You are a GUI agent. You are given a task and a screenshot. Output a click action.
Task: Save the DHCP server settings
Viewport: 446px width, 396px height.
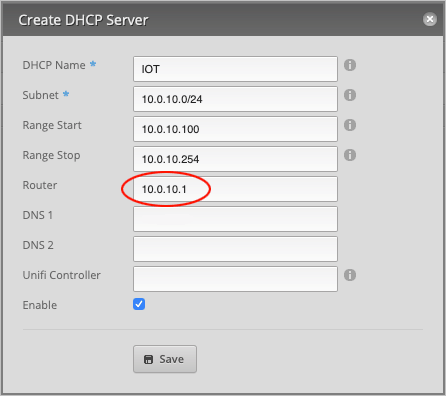click(x=165, y=359)
